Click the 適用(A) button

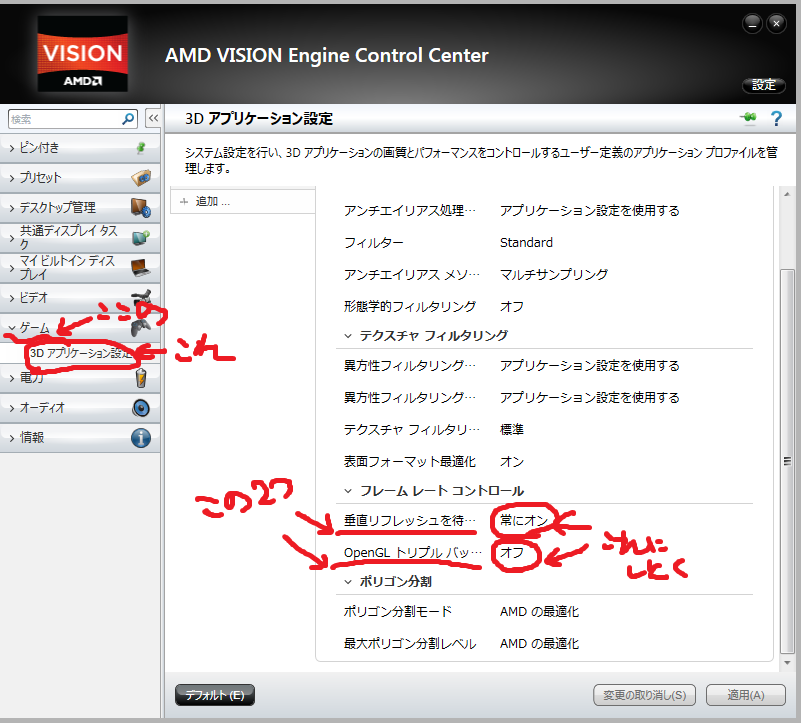pos(745,695)
